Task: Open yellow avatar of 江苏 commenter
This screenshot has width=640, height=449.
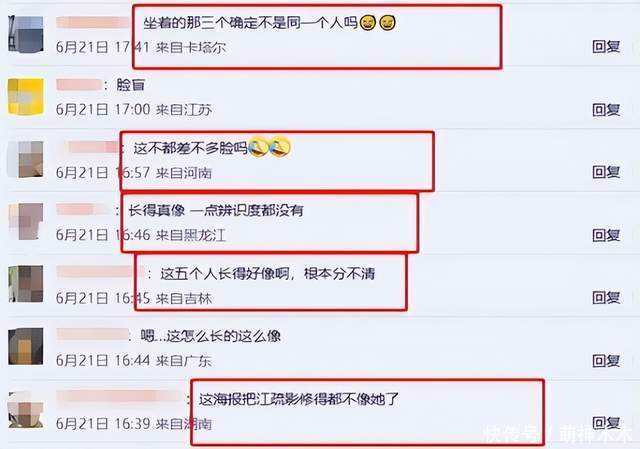Action: click(x=26, y=97)
